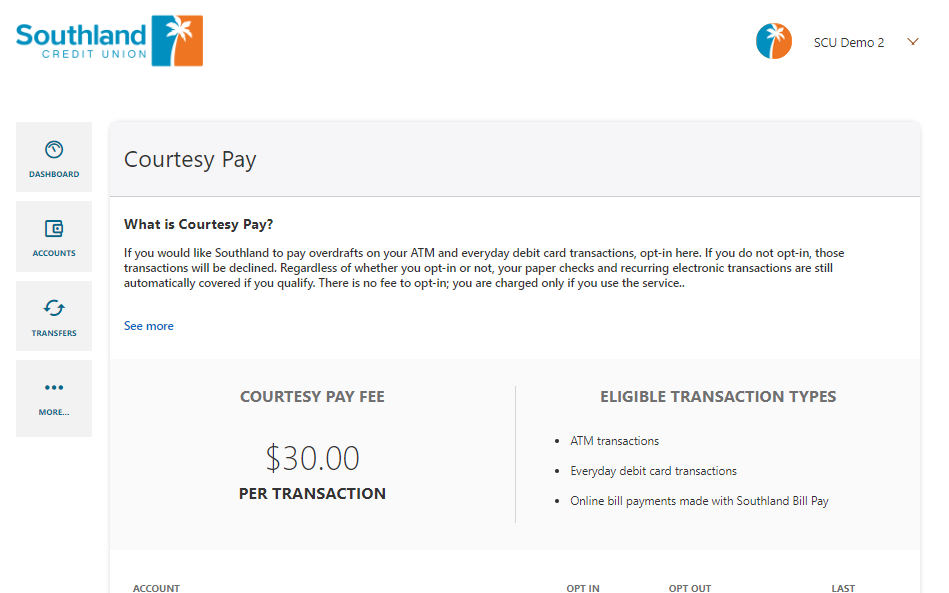Select the Accounts wallet icon
Screen dimensions: 949x593
click(x=54, y=228)
